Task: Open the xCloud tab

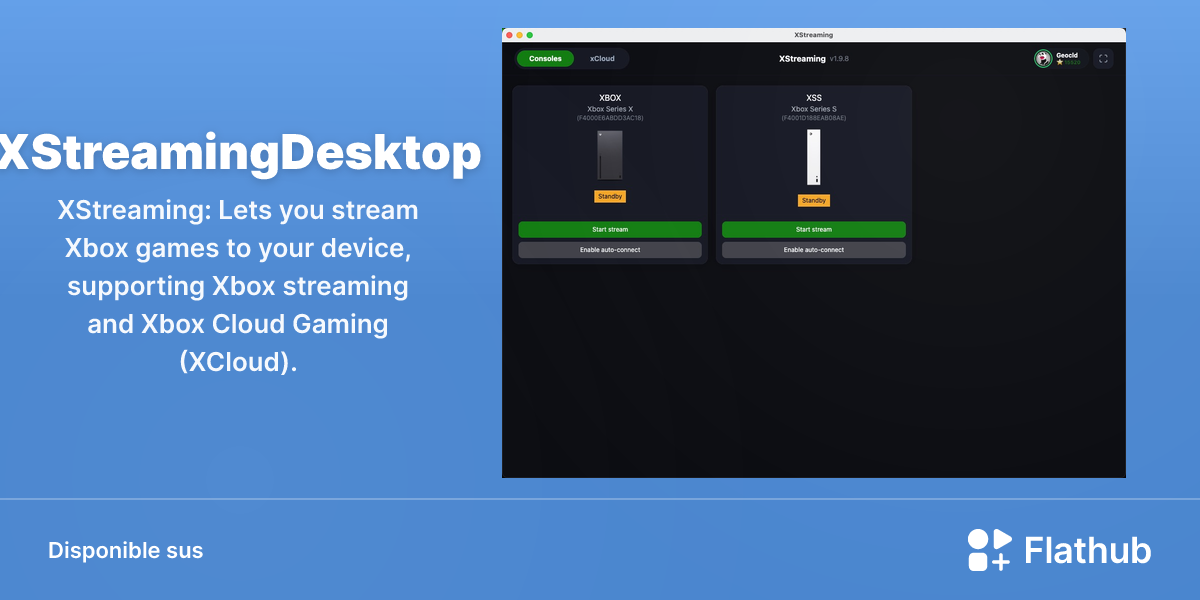Action: pos(602,59)
